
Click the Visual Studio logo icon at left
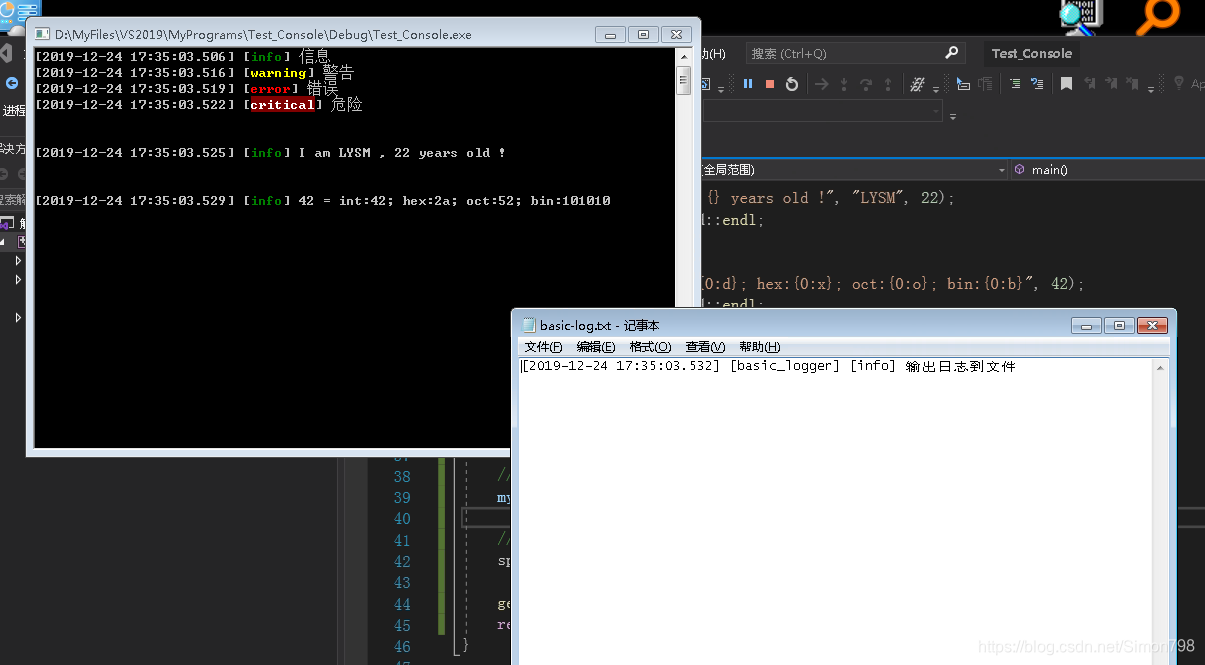[x=5, y=53]
